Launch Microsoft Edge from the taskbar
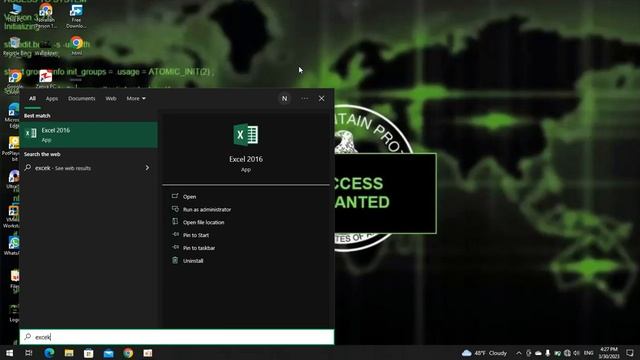This screenshot has height=360, width=640. [49, 353]
